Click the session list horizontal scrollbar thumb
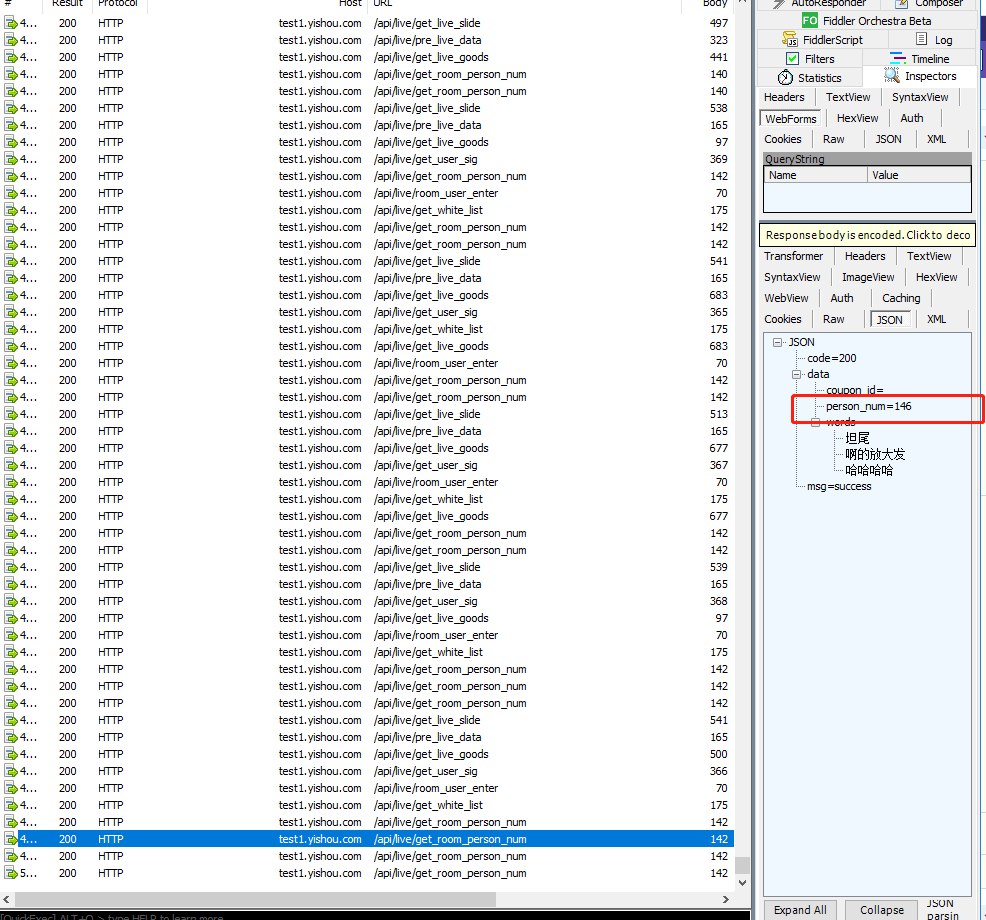The height and width of the screenshot is (920, 986). [255, 899]
